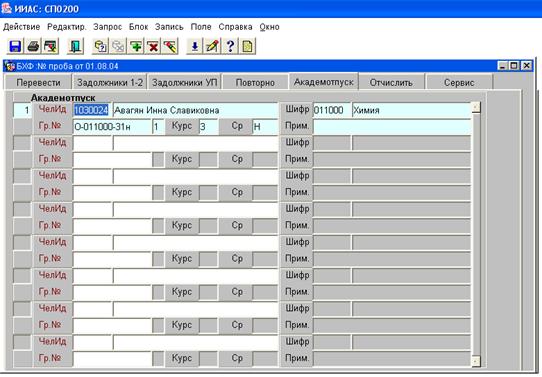
Task: Click the Save (floppy disk) toolbar icon
Action: click(x=15, y=46)
